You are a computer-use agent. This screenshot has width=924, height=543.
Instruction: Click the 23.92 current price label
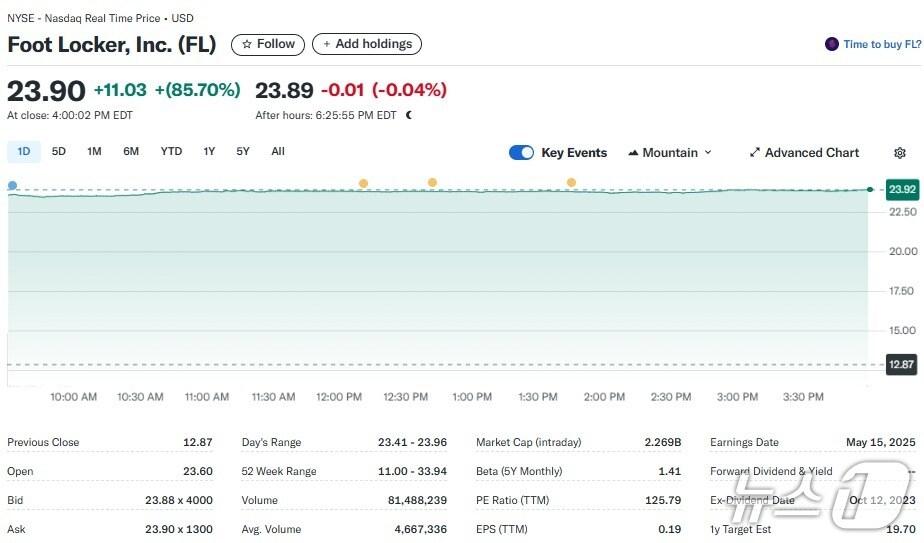(x=902, y=190)
